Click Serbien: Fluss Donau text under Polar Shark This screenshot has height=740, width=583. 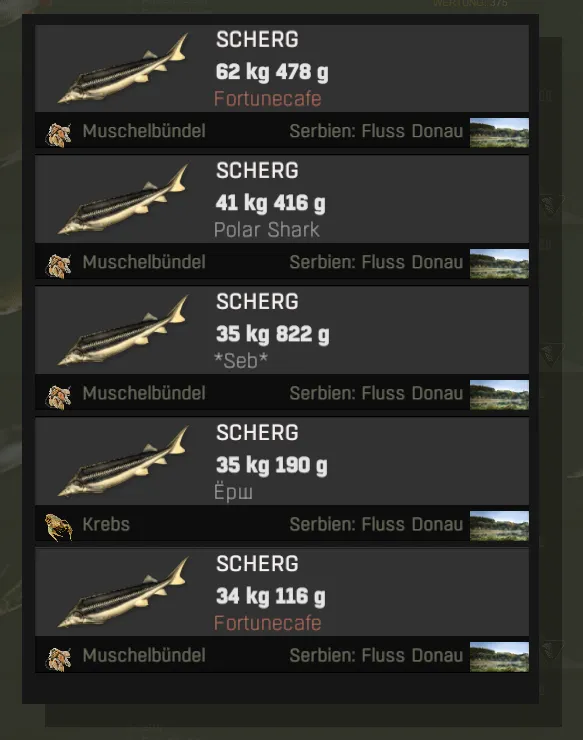[x=376, y=262]
